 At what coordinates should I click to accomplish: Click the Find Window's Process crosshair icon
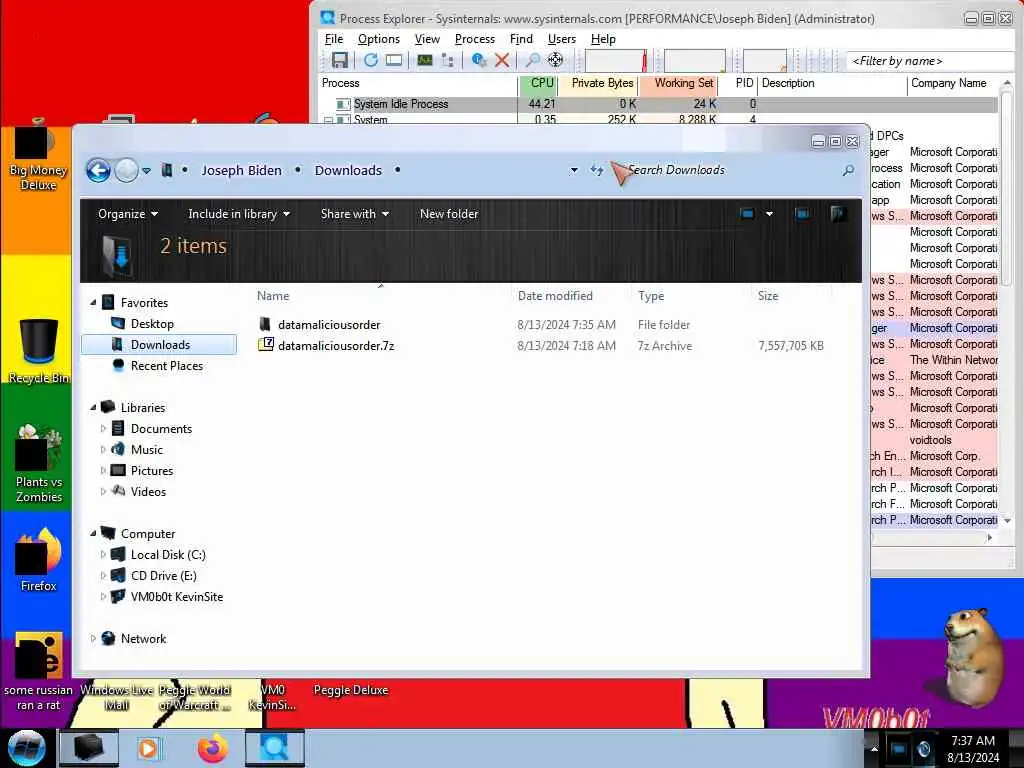555,60
